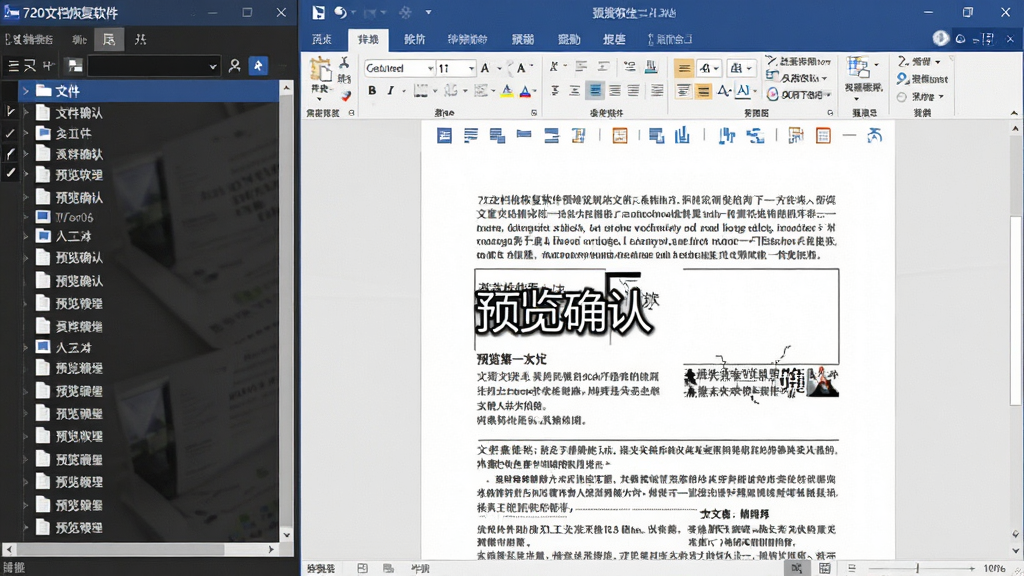The image size is (1024, 576).
Task: Click the first blue icon in the secondary toolbar
Action: [x=444, y=135]
